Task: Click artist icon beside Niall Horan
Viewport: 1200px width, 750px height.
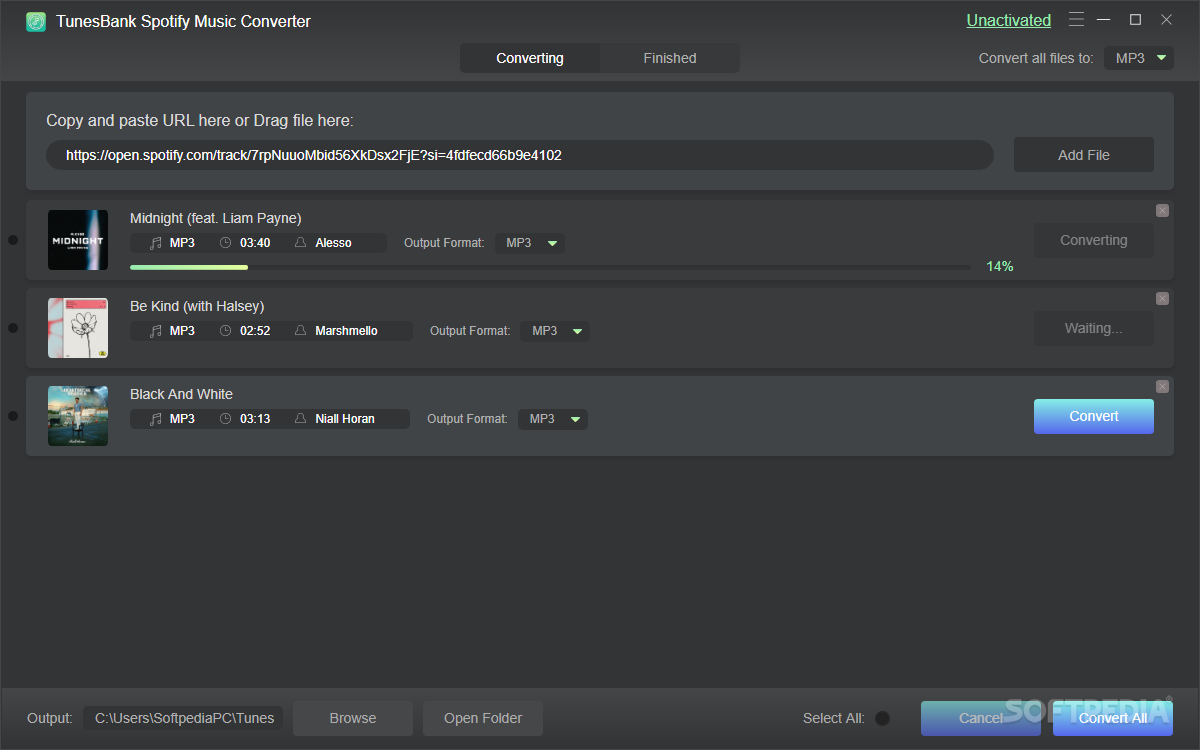Action: click(x=300, y=419)
